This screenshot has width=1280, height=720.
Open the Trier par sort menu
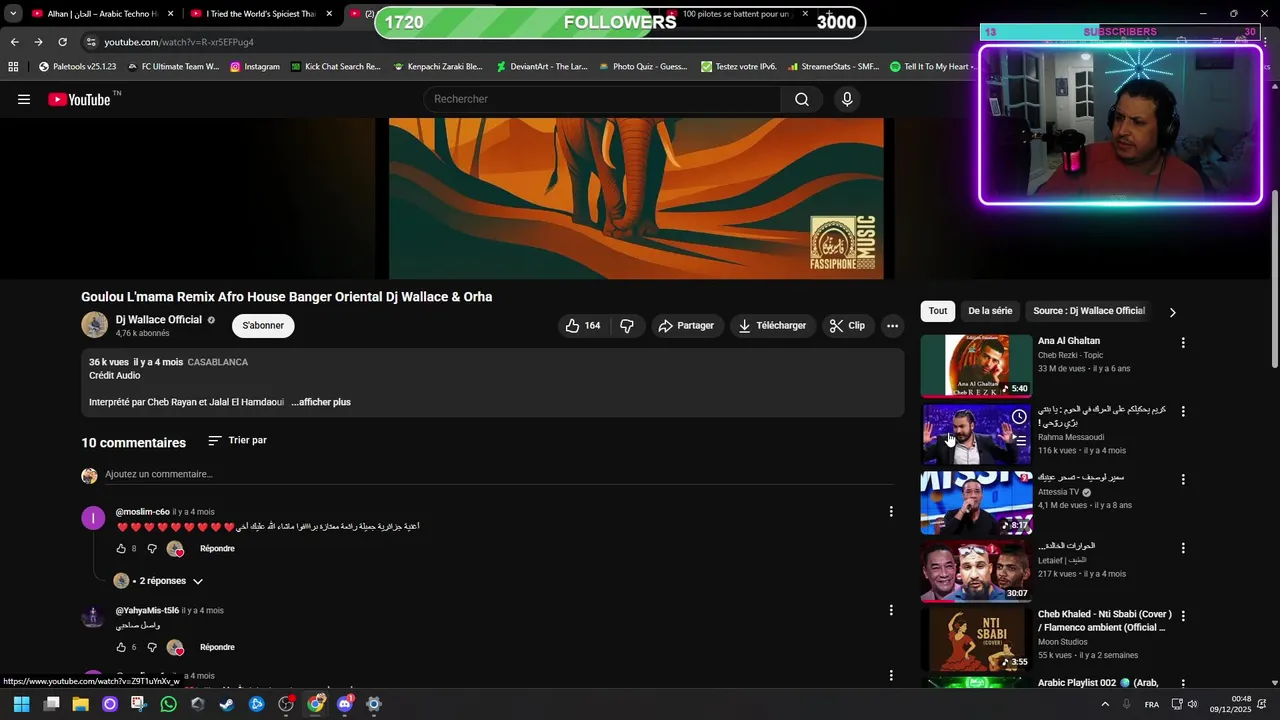(x=237, y=441)
